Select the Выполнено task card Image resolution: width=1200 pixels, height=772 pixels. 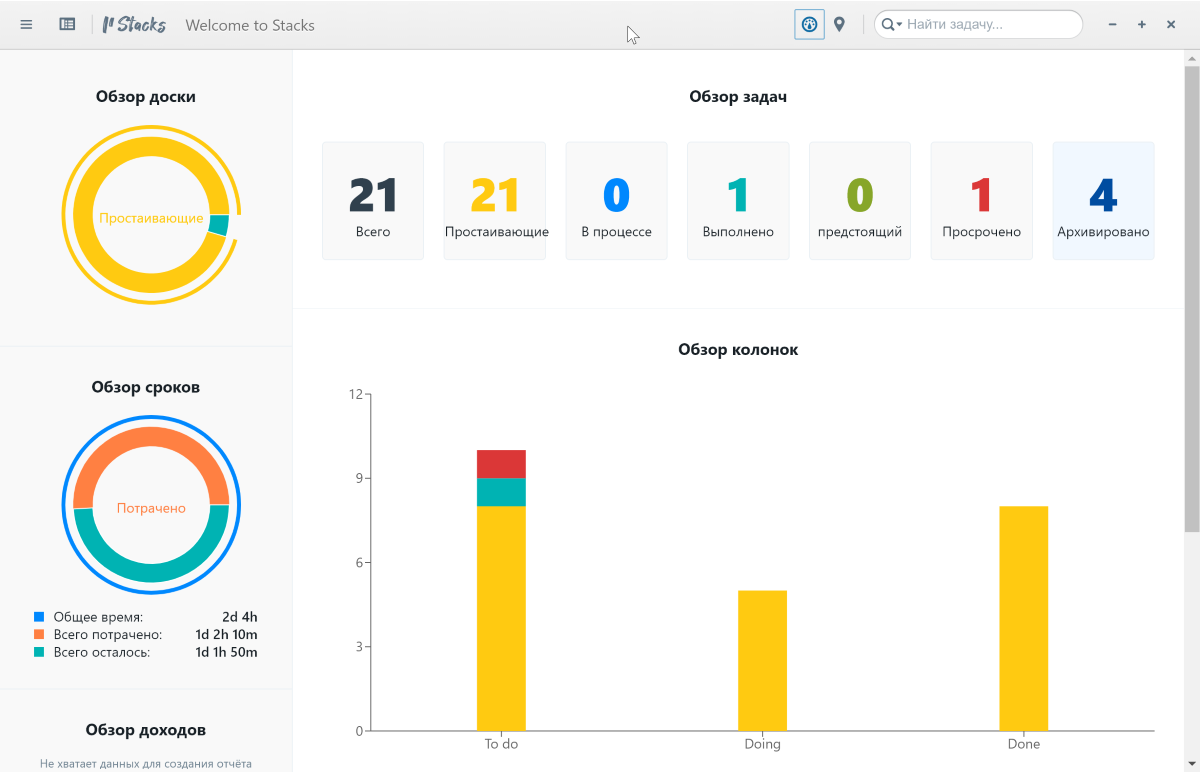tap(738, 201)
